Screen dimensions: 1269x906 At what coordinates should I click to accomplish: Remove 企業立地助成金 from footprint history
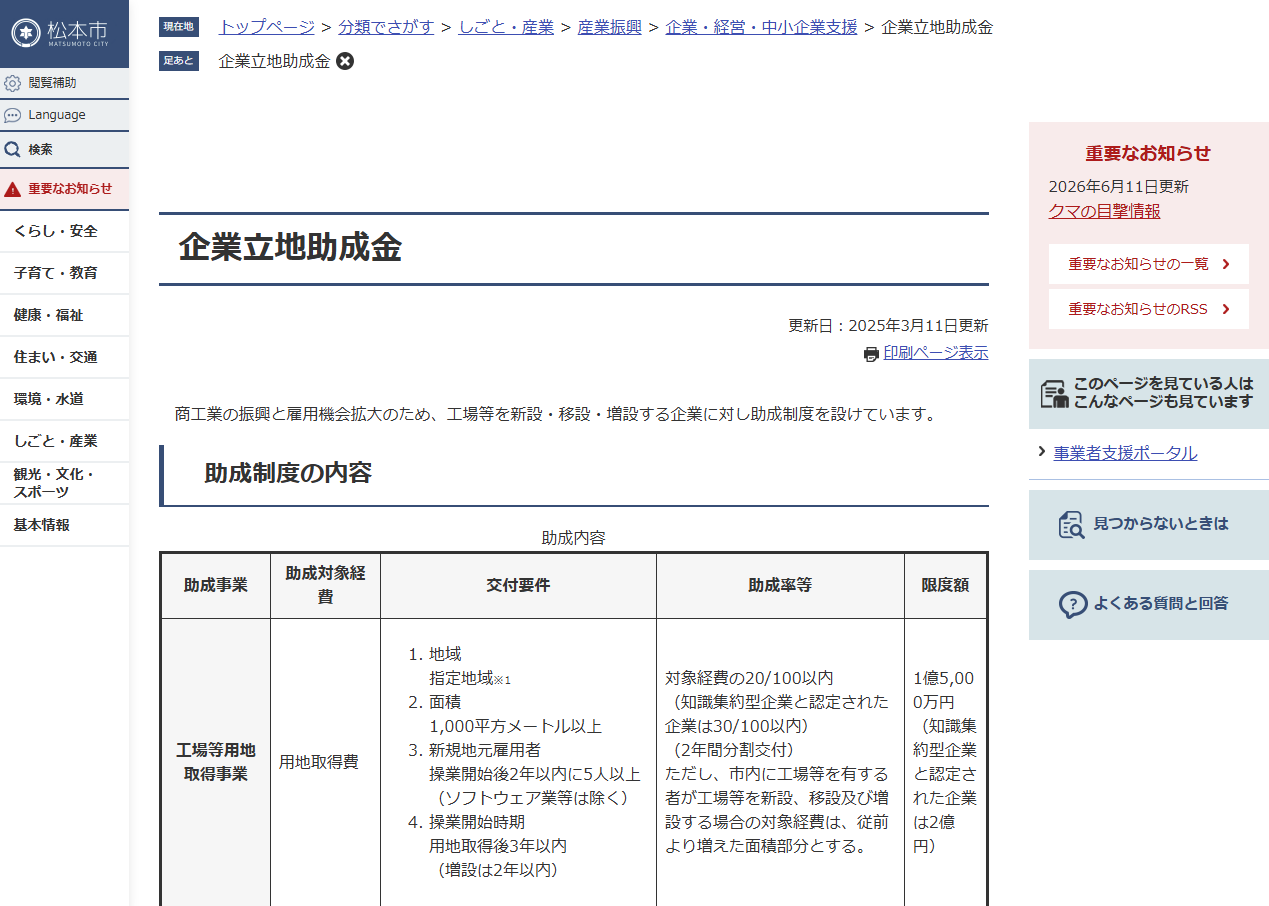point(345,61)
